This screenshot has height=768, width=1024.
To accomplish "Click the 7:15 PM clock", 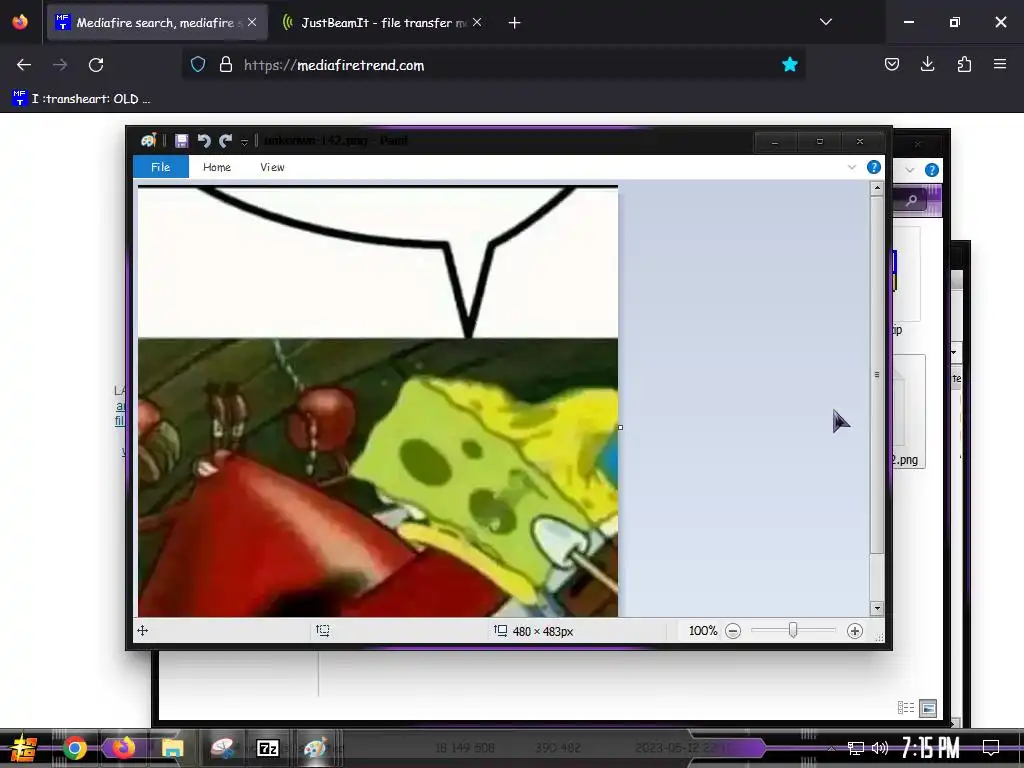I will [x=931, y=748].
